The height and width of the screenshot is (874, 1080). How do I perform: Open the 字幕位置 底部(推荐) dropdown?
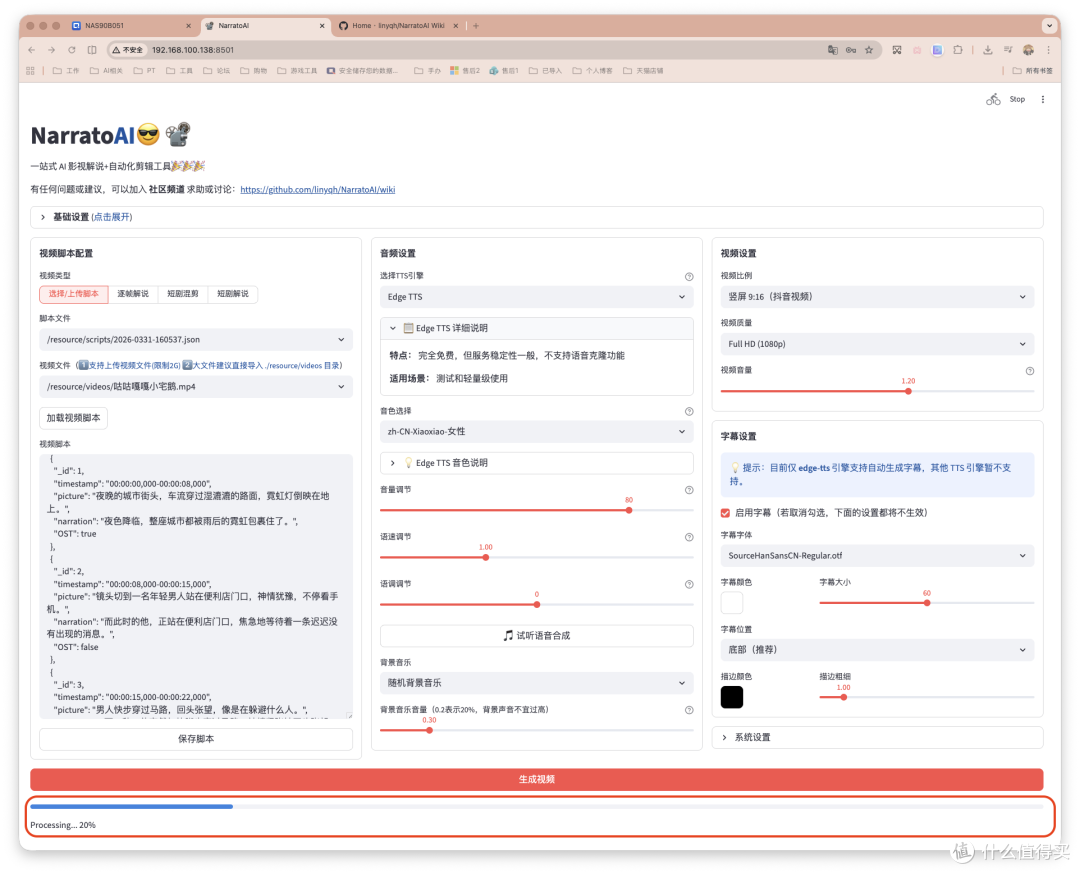click(x=877, y=649)
